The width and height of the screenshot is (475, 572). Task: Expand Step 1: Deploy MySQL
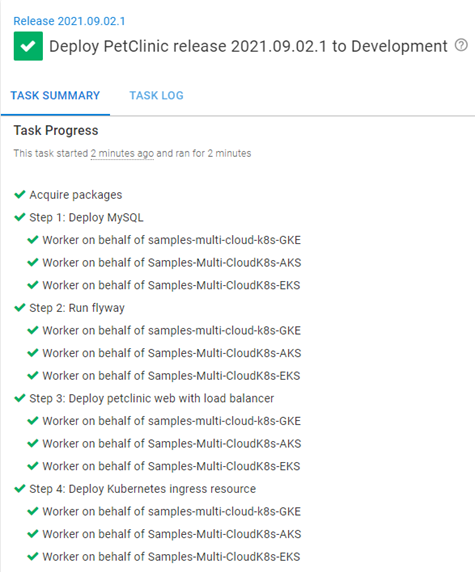pyautogui.click(x=86, y=217)
